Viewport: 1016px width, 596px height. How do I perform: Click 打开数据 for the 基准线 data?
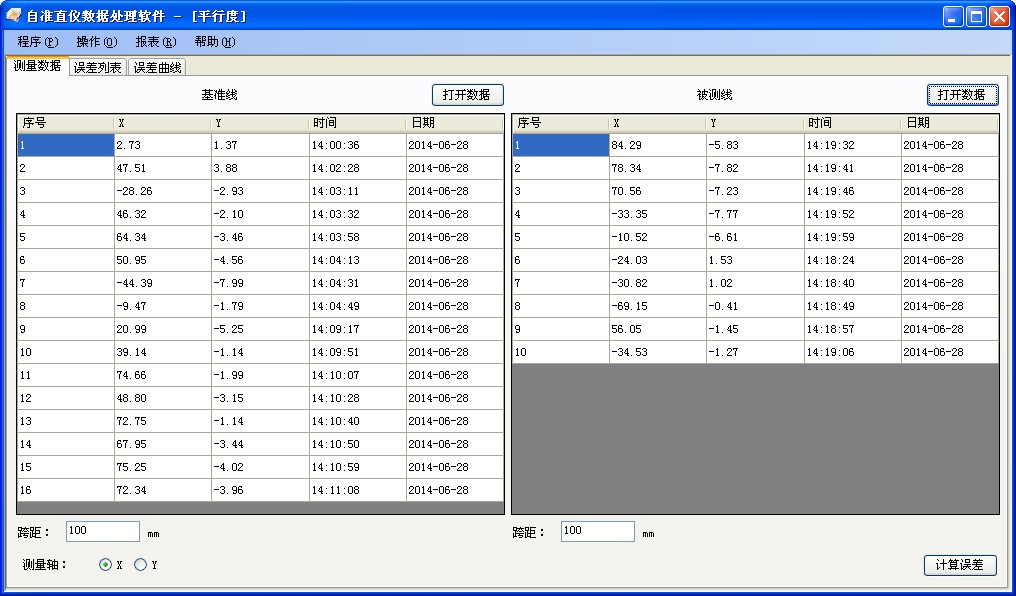pos(465,95)
